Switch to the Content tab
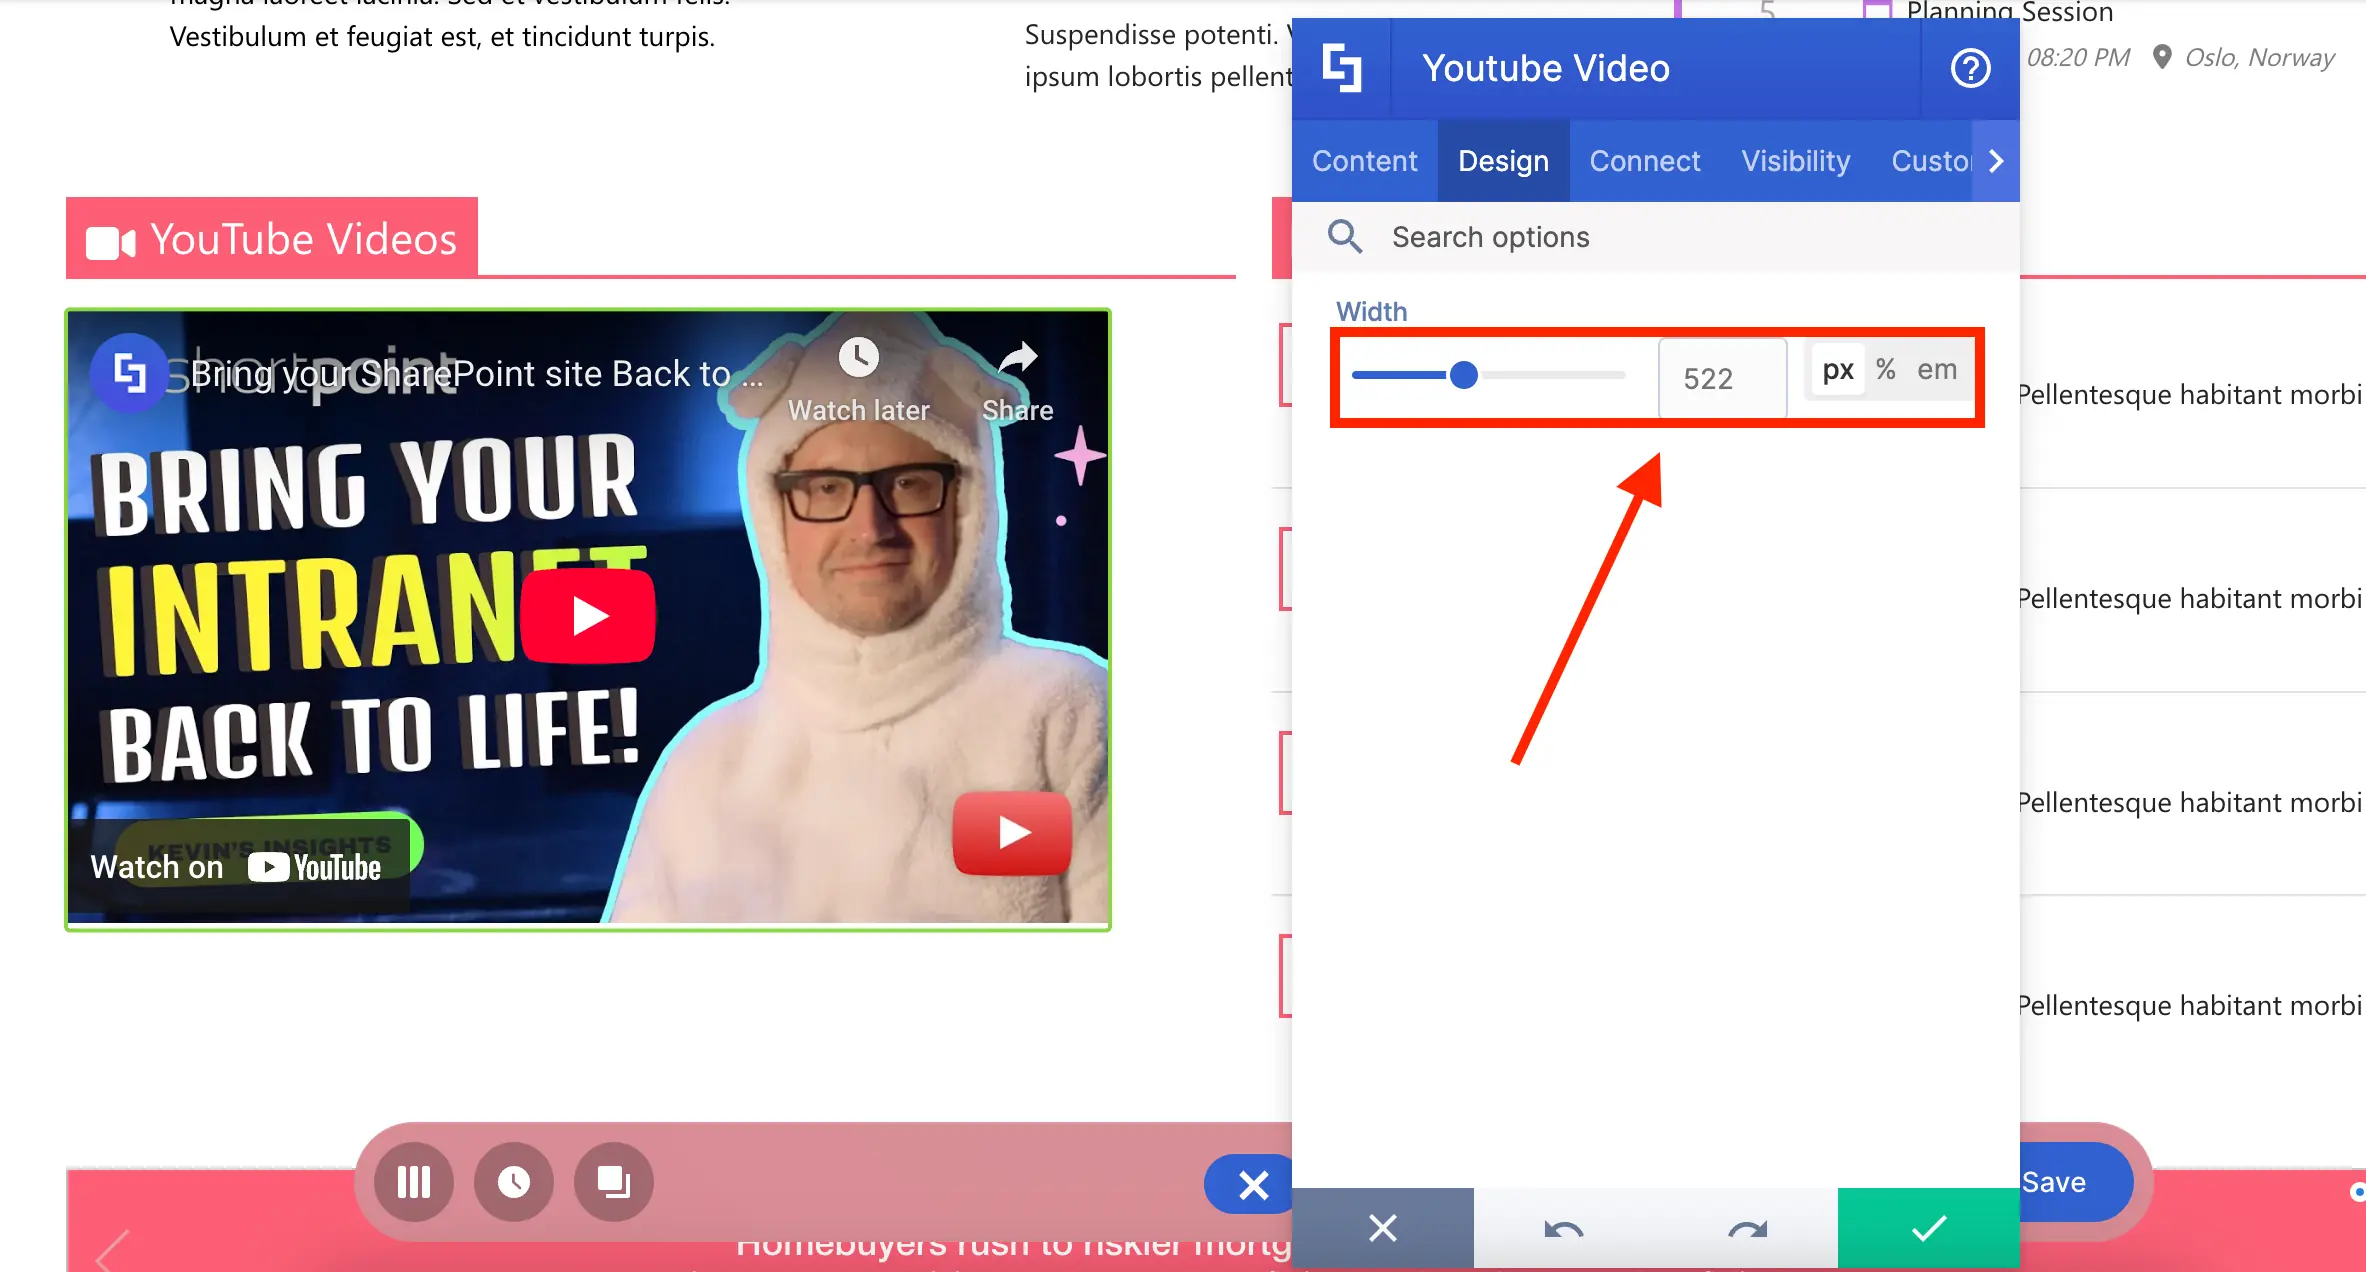 pos(1364,161)
